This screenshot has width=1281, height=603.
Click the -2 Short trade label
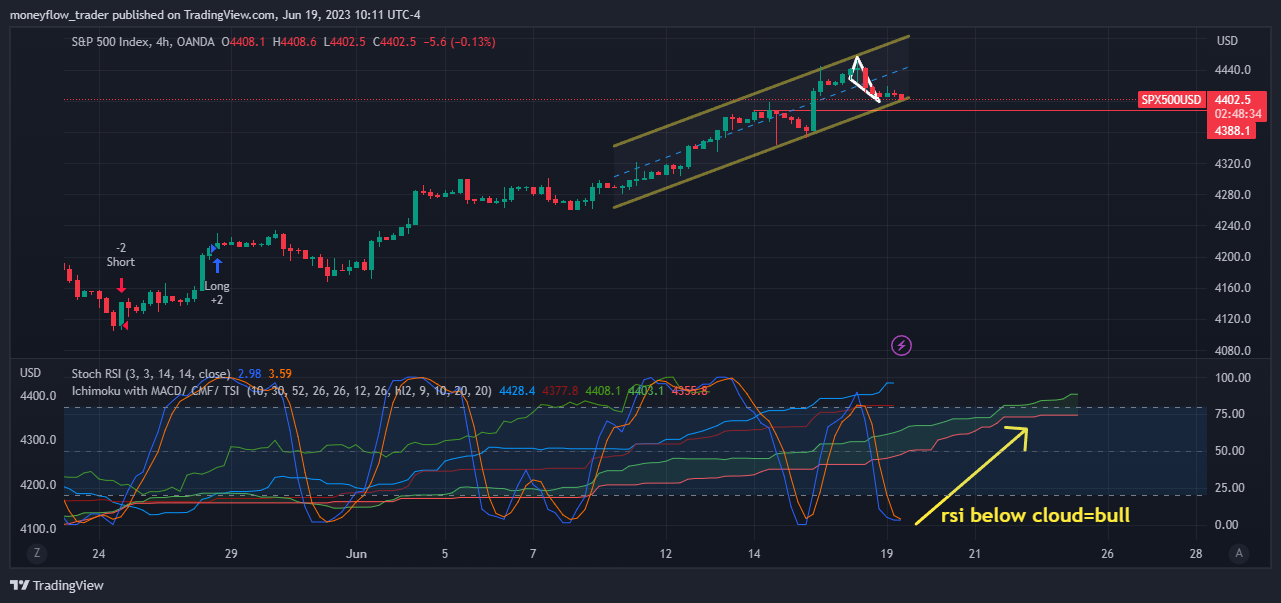click(x=121, y=255)
